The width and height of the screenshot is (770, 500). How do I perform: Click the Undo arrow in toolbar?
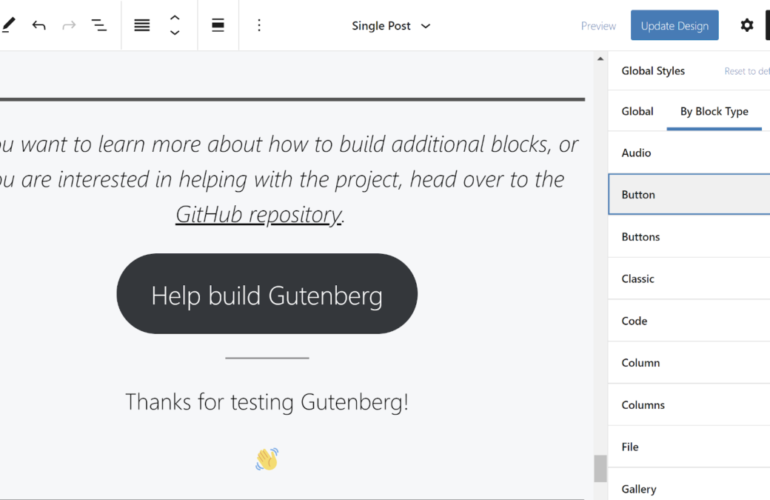(39, 25)
